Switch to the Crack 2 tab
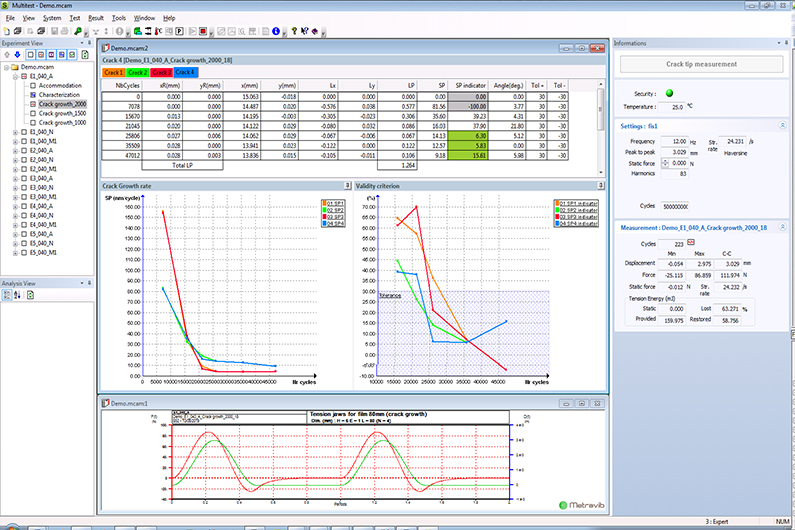The width and height of the screenshot is (795, 530). click(x=138, y=72)
